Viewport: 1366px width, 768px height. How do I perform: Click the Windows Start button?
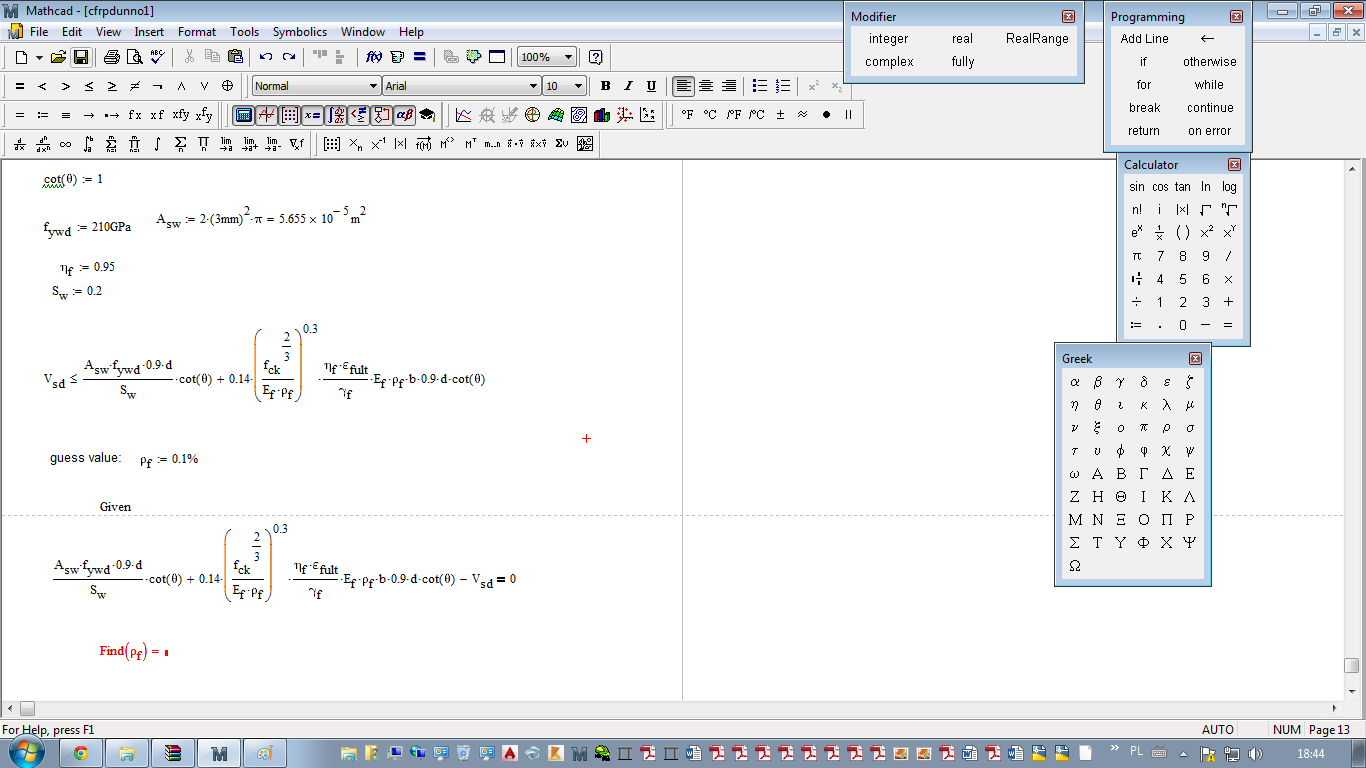(27, 753)
